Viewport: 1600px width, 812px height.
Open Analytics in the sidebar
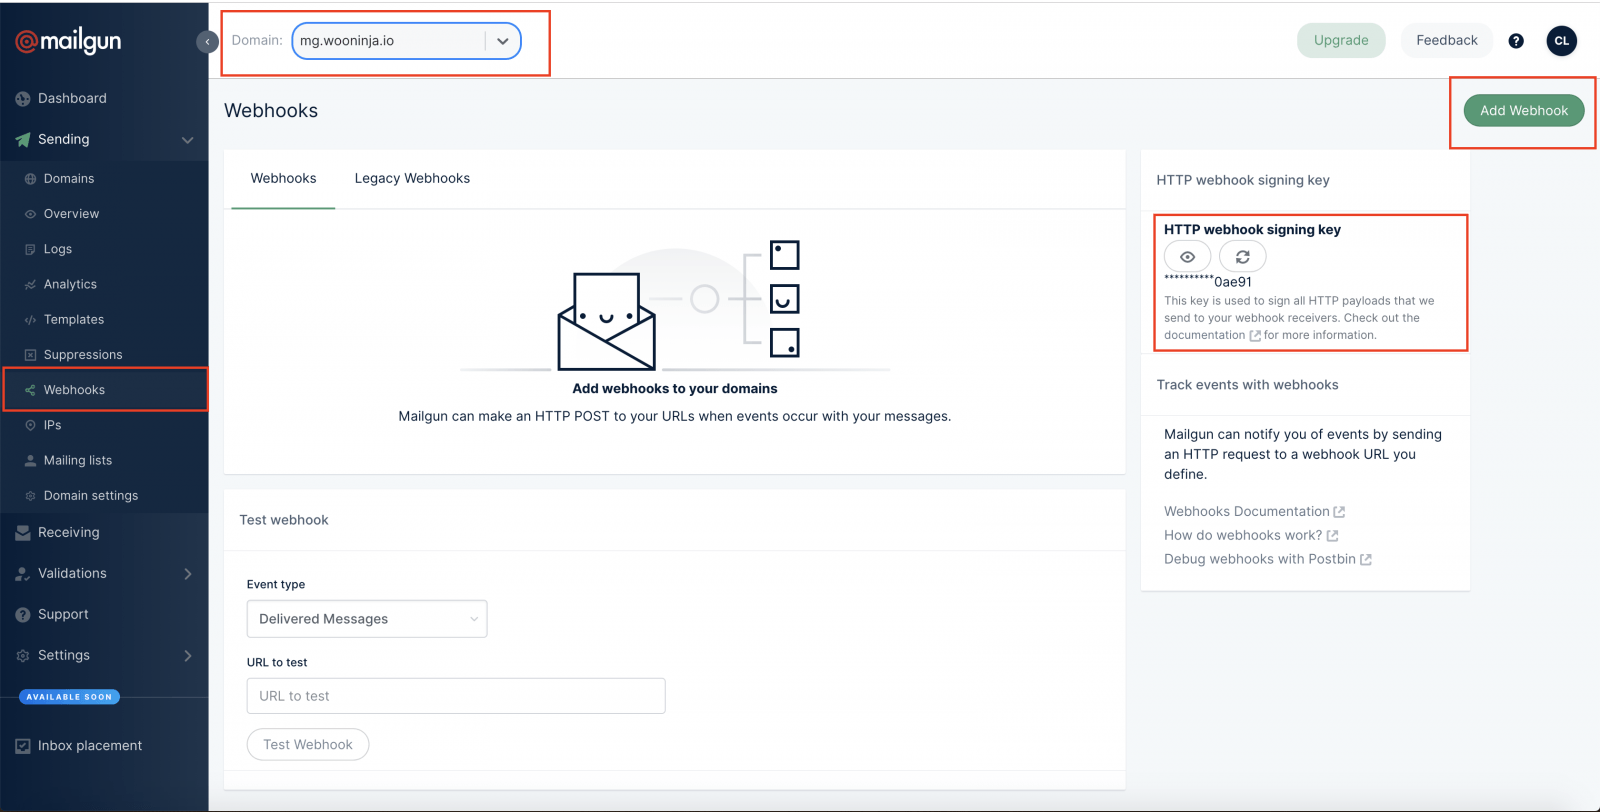click(x=70, y=284)
